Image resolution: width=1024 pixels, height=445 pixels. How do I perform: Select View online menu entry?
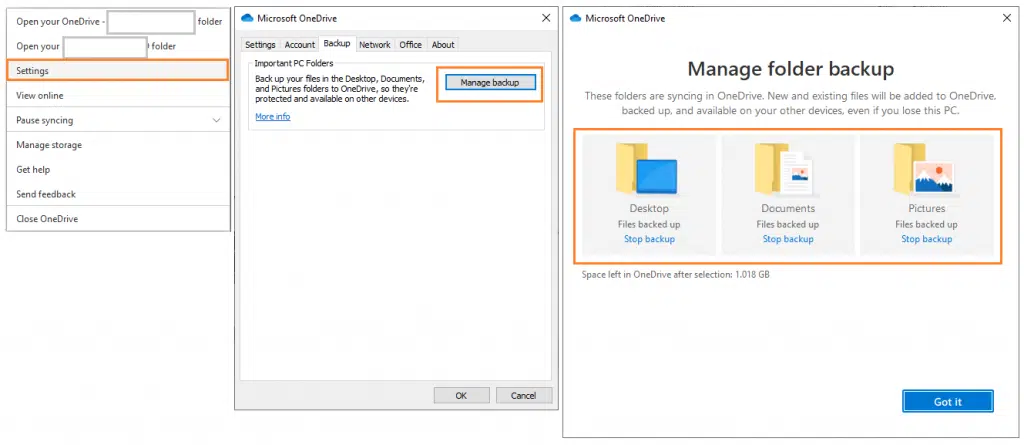click(40, 96)
